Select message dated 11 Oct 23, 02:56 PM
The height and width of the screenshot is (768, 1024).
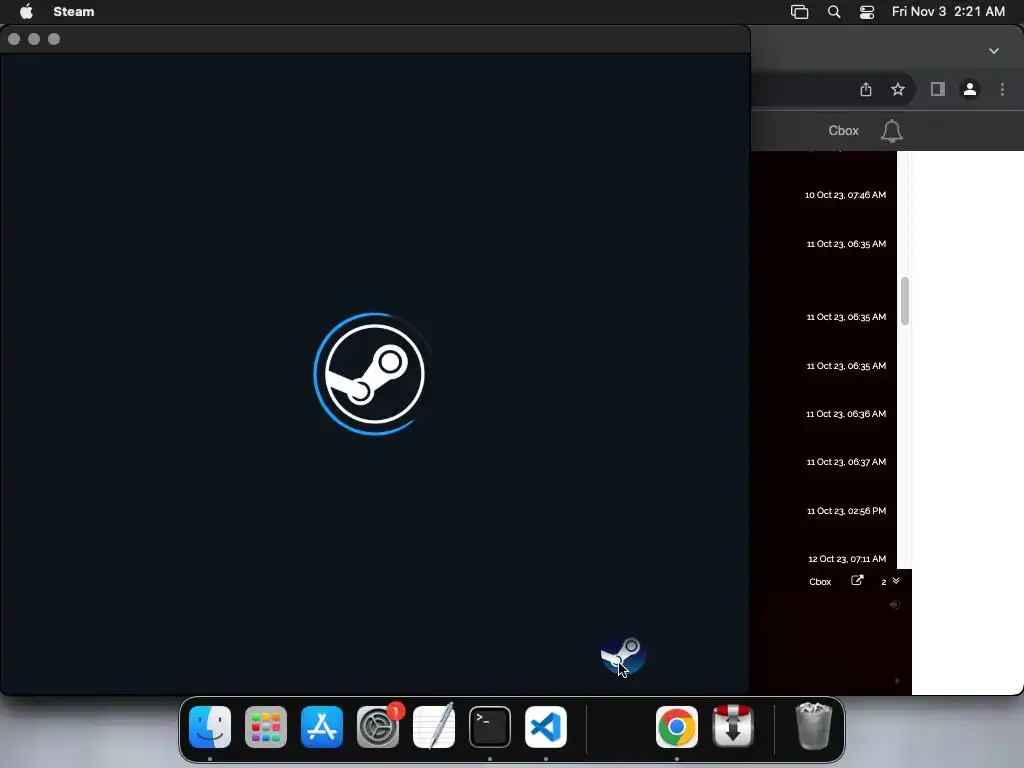(x=846, y=511)
